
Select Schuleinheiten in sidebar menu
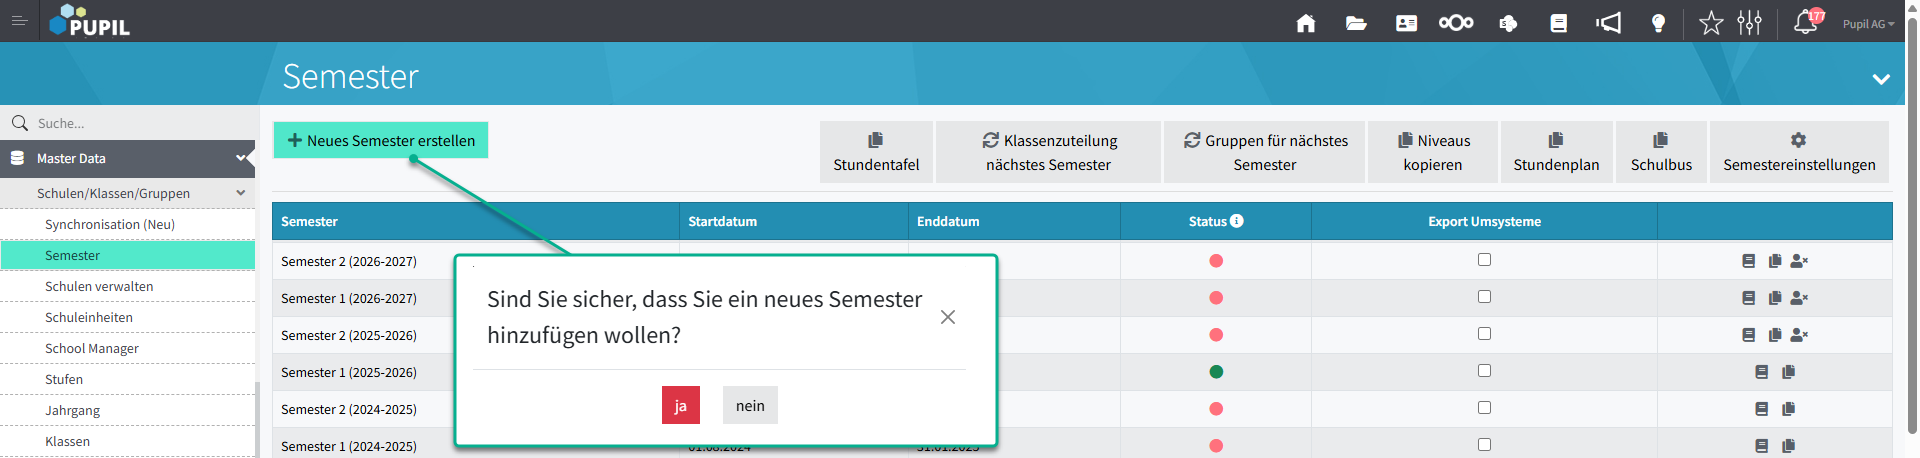tap(89, 318)
